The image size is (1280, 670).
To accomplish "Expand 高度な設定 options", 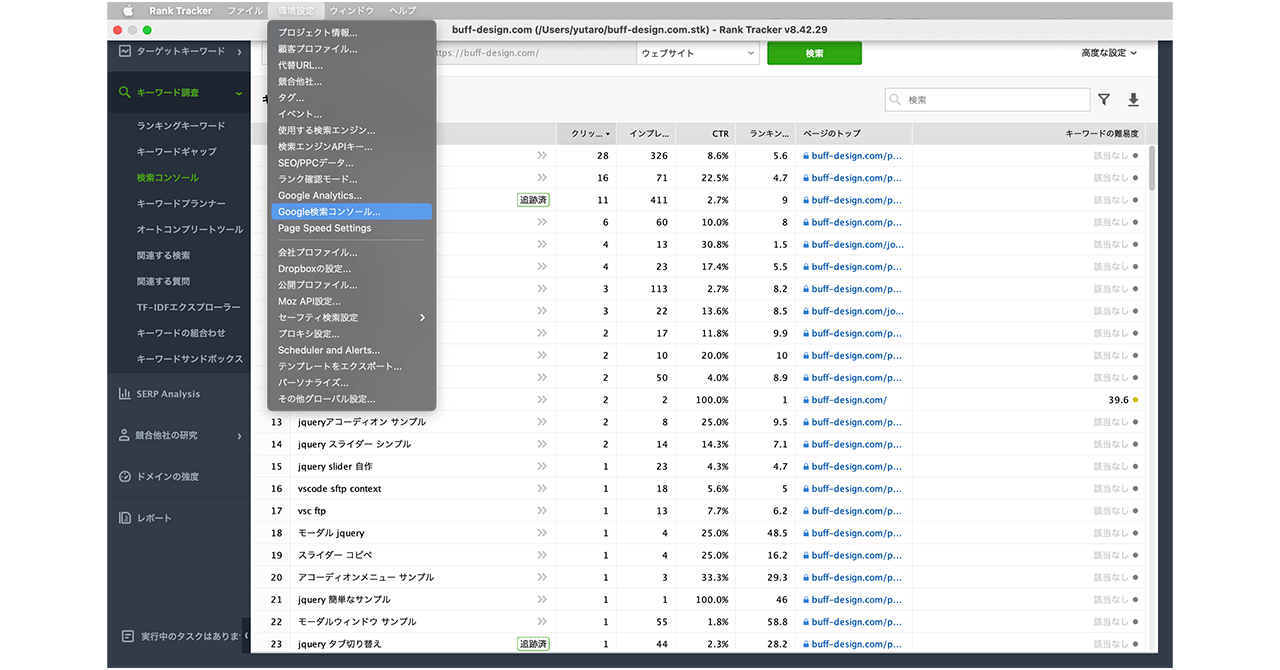I will 1109,54.
